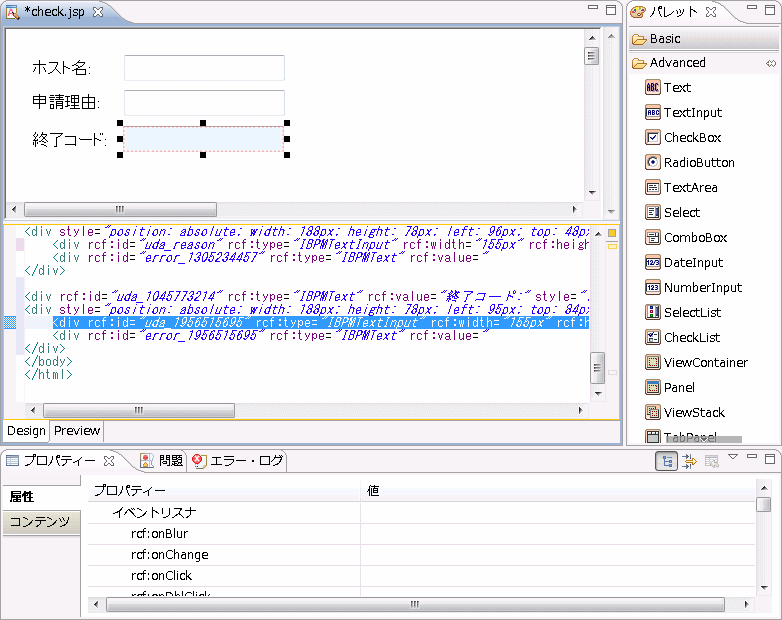Click the ホスト名 text input field

point(204,68)
